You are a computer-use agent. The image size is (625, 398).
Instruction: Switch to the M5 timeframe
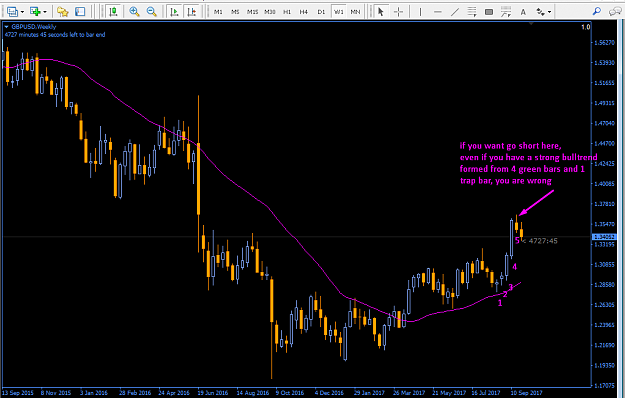[235, 12]
